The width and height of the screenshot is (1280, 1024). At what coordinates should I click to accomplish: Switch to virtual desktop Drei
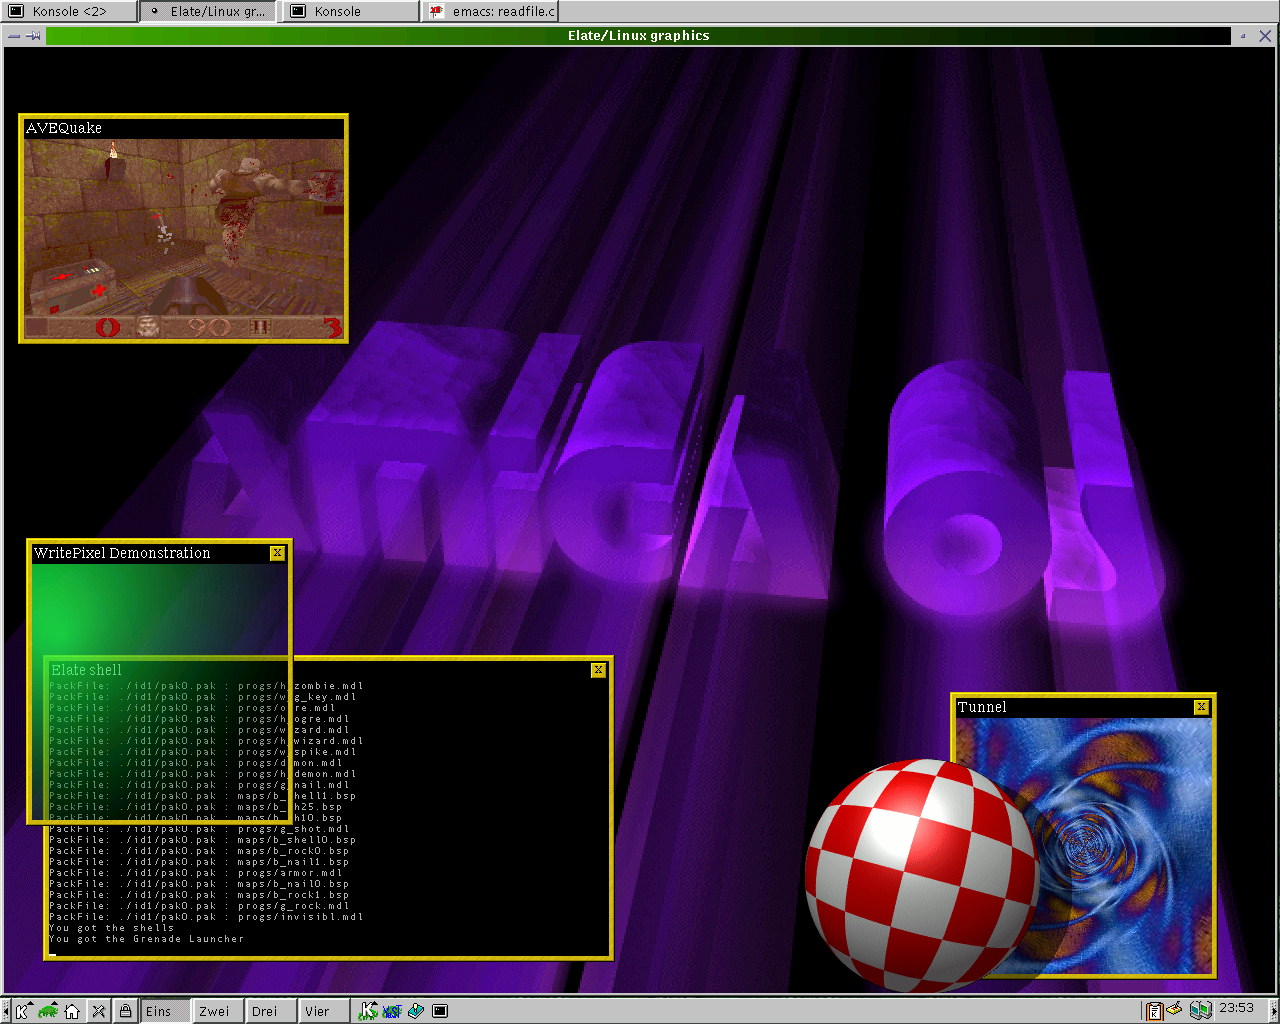[x=271, y=1011]
